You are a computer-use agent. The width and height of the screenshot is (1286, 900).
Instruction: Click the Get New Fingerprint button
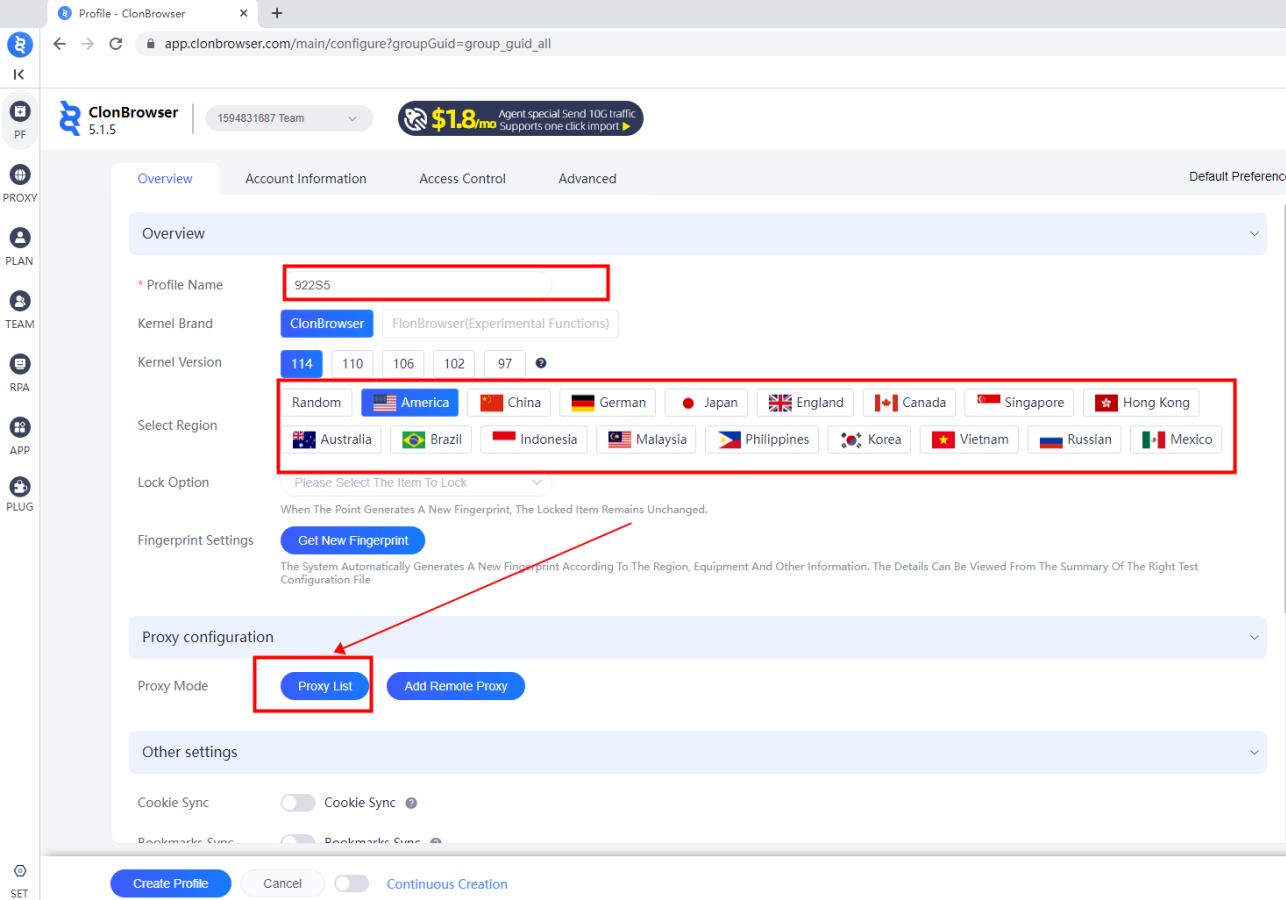[353, 541]
